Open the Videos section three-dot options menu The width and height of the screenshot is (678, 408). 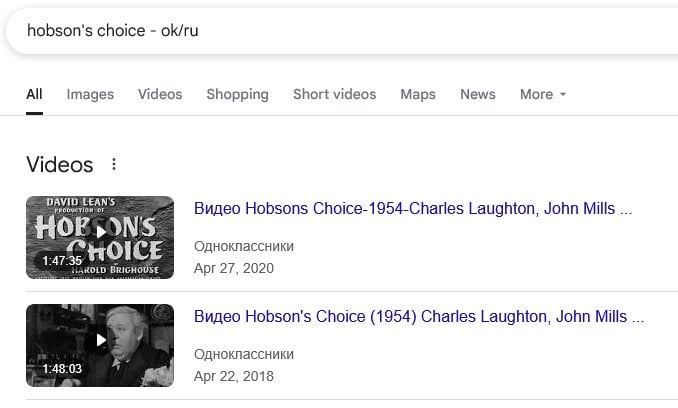pyautogui.click(x=114, y=164)
